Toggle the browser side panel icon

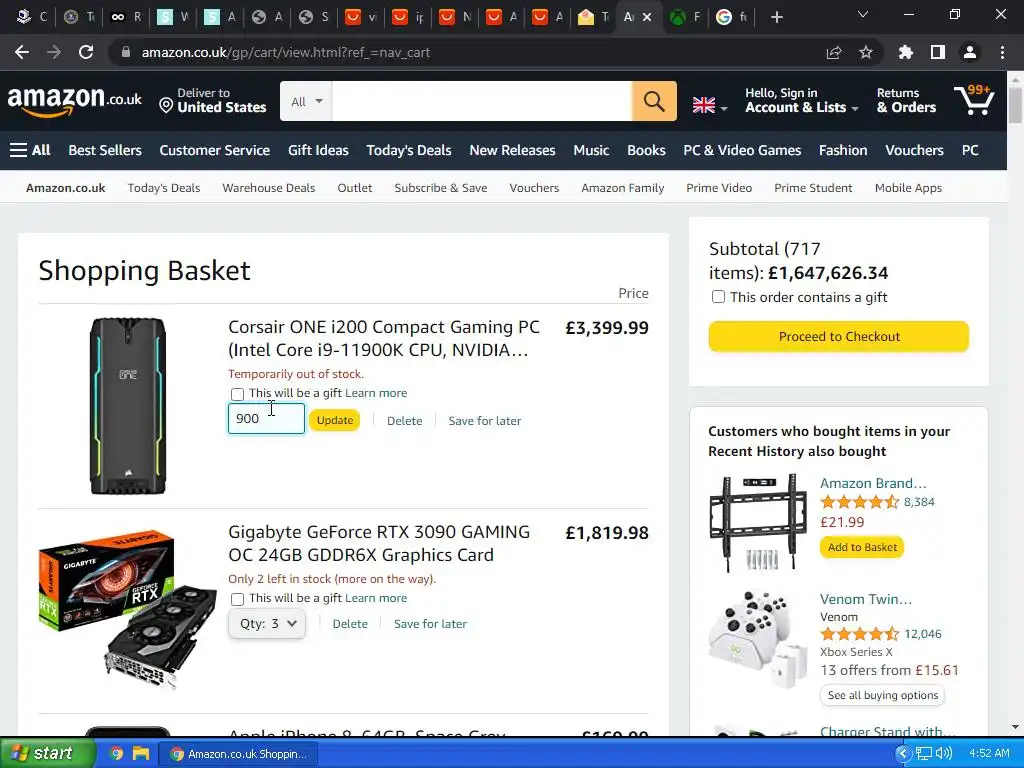(938, 52)
